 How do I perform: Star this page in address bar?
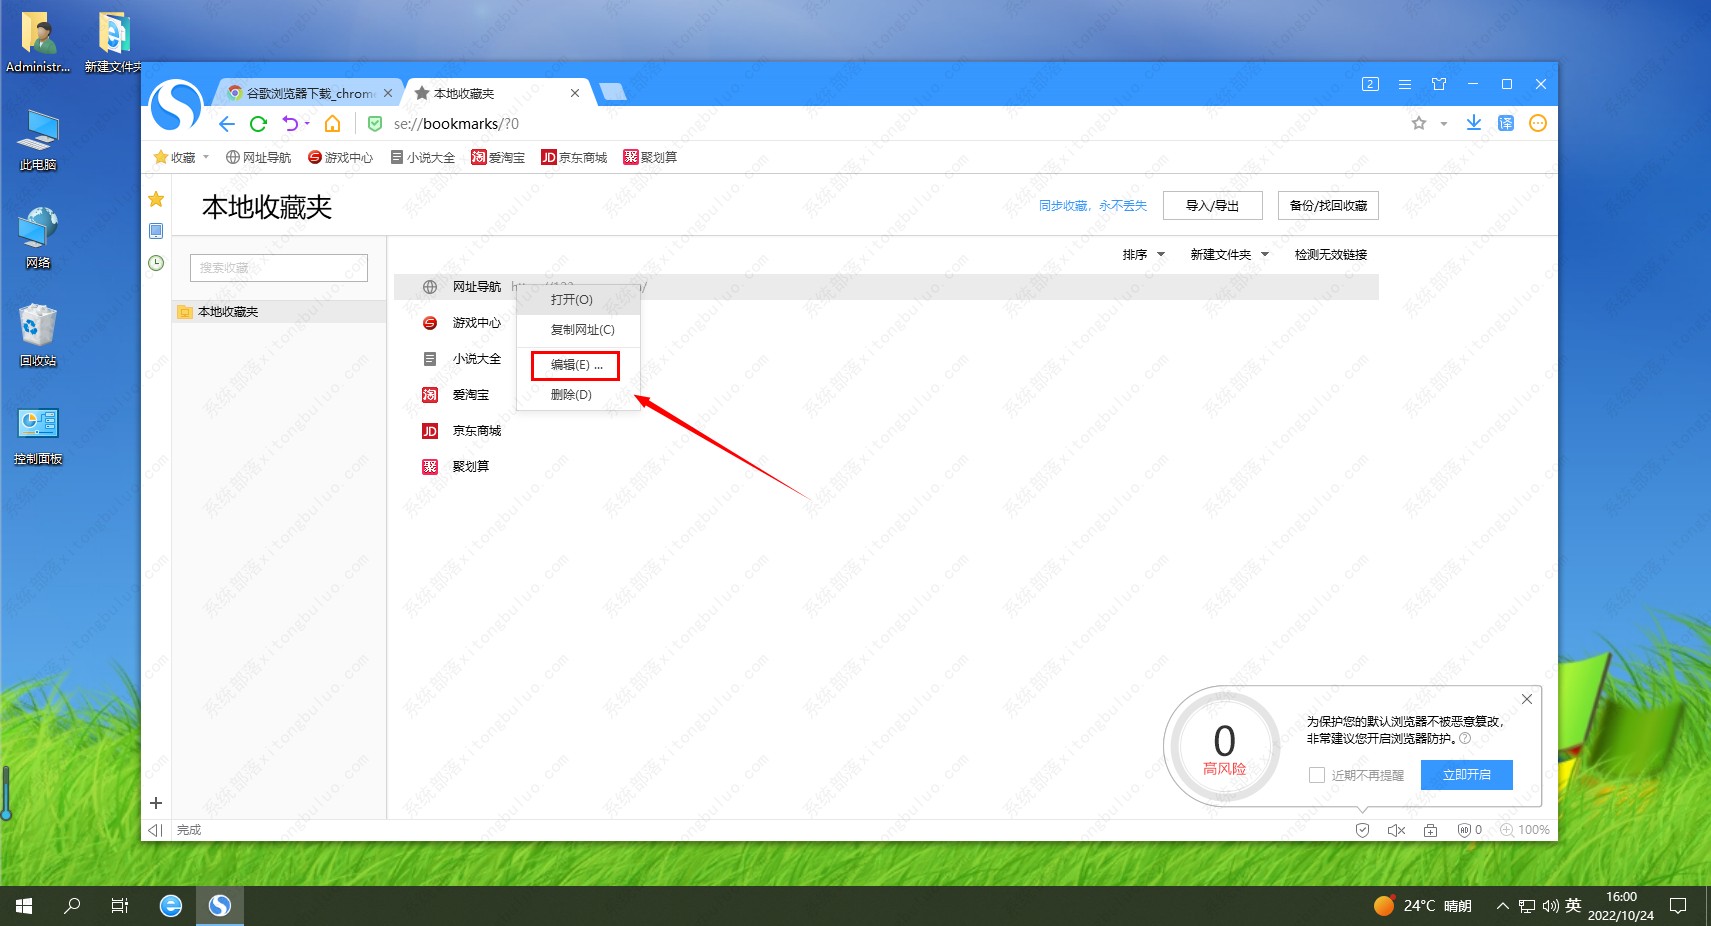point(1418,123)
